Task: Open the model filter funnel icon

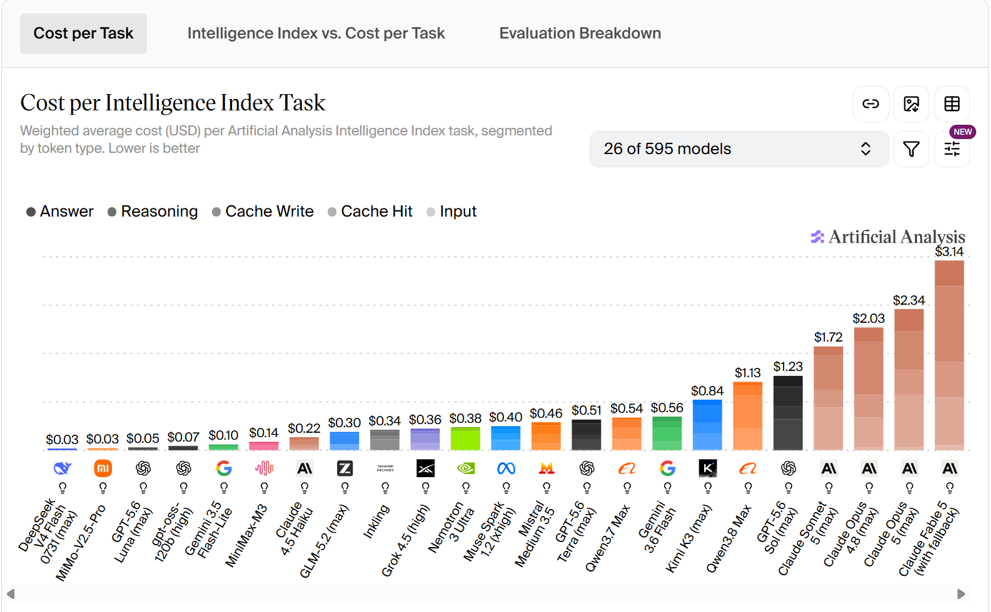Action: (x=911, y=149)
